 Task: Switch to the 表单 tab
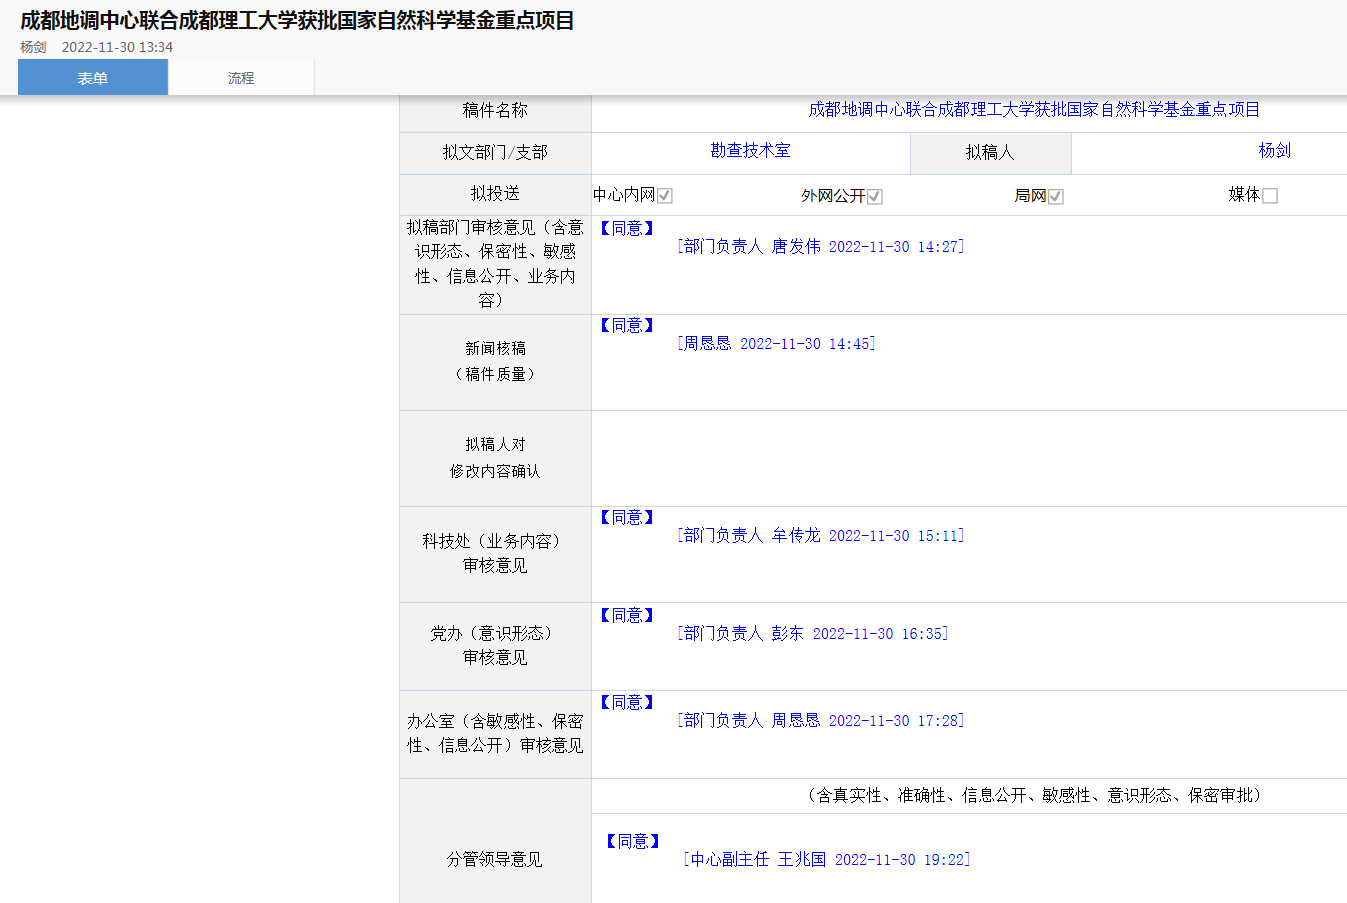point(92,78)
